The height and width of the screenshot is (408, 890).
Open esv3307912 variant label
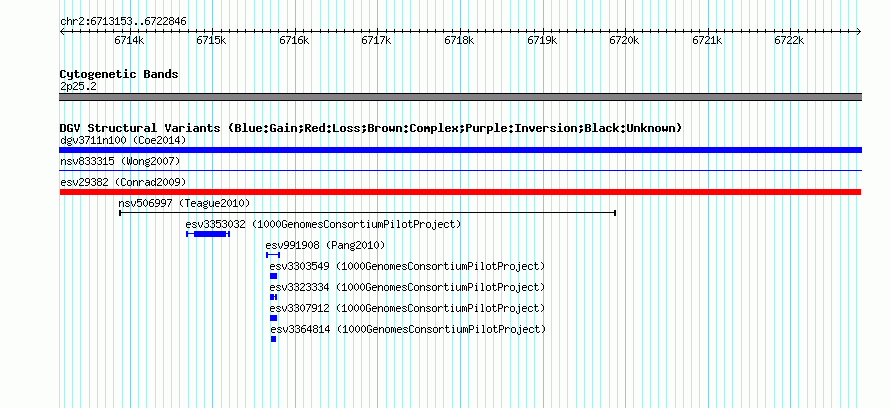tap(407, 308)
